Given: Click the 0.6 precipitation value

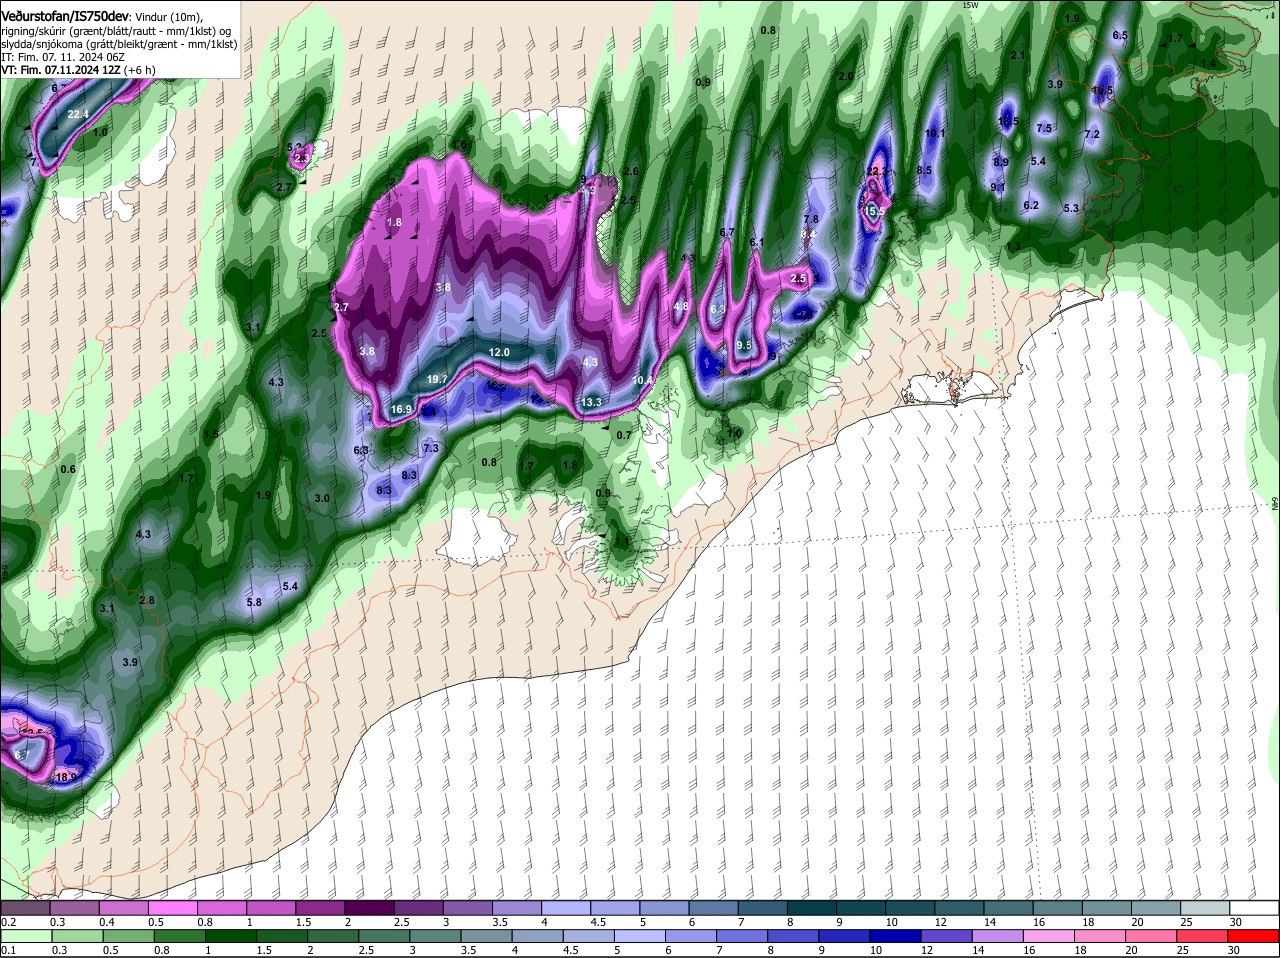Looking at the screenshot, I should point(68,470).
